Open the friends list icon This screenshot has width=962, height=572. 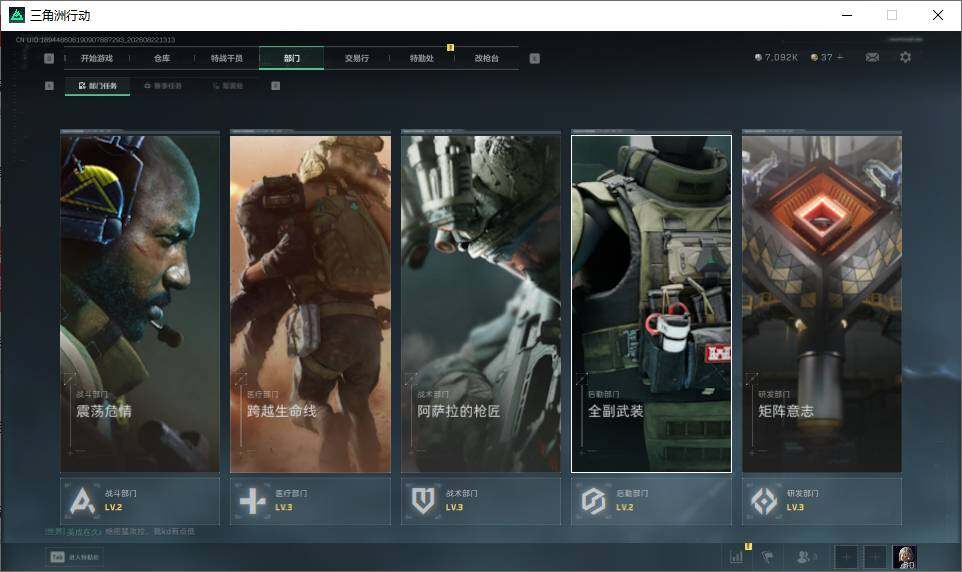[x=803, y=557]
